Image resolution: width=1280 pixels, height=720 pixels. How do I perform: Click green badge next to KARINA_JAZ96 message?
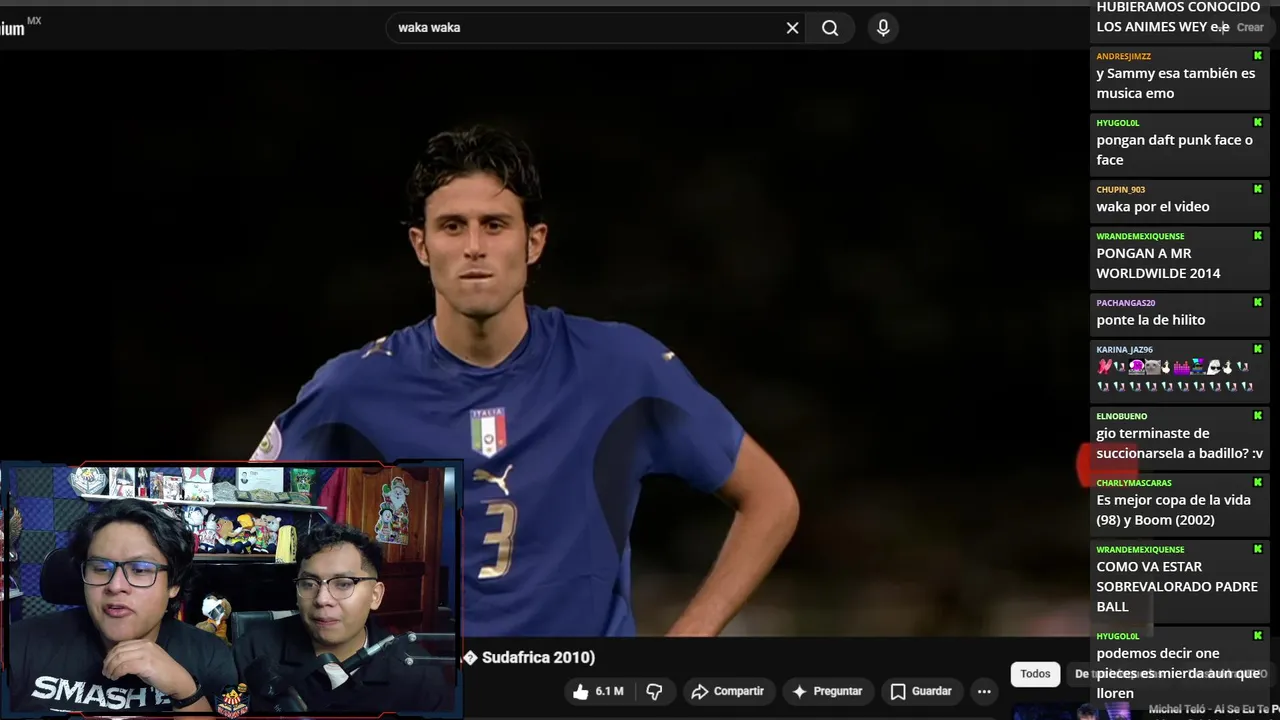click(x=1258, y=349)
